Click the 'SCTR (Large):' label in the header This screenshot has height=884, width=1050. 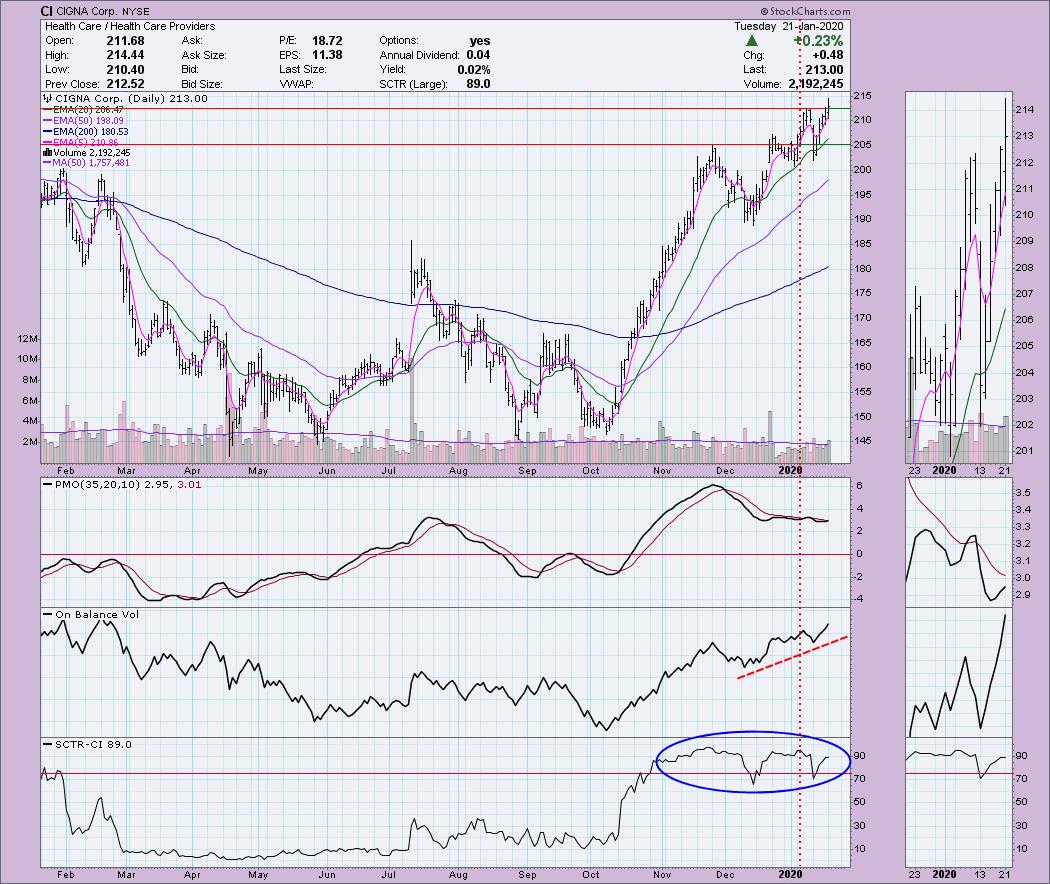coord(413,84)
